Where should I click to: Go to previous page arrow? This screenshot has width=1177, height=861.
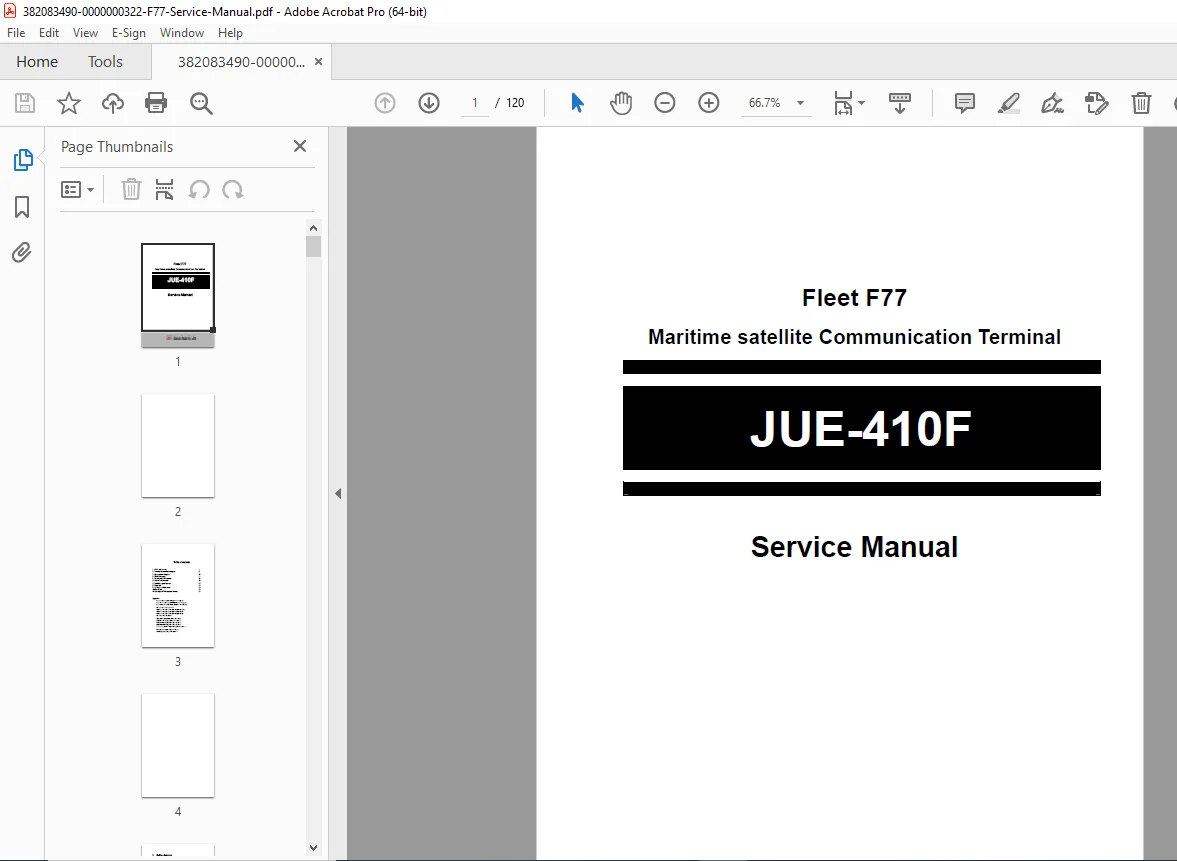[385, 103]
